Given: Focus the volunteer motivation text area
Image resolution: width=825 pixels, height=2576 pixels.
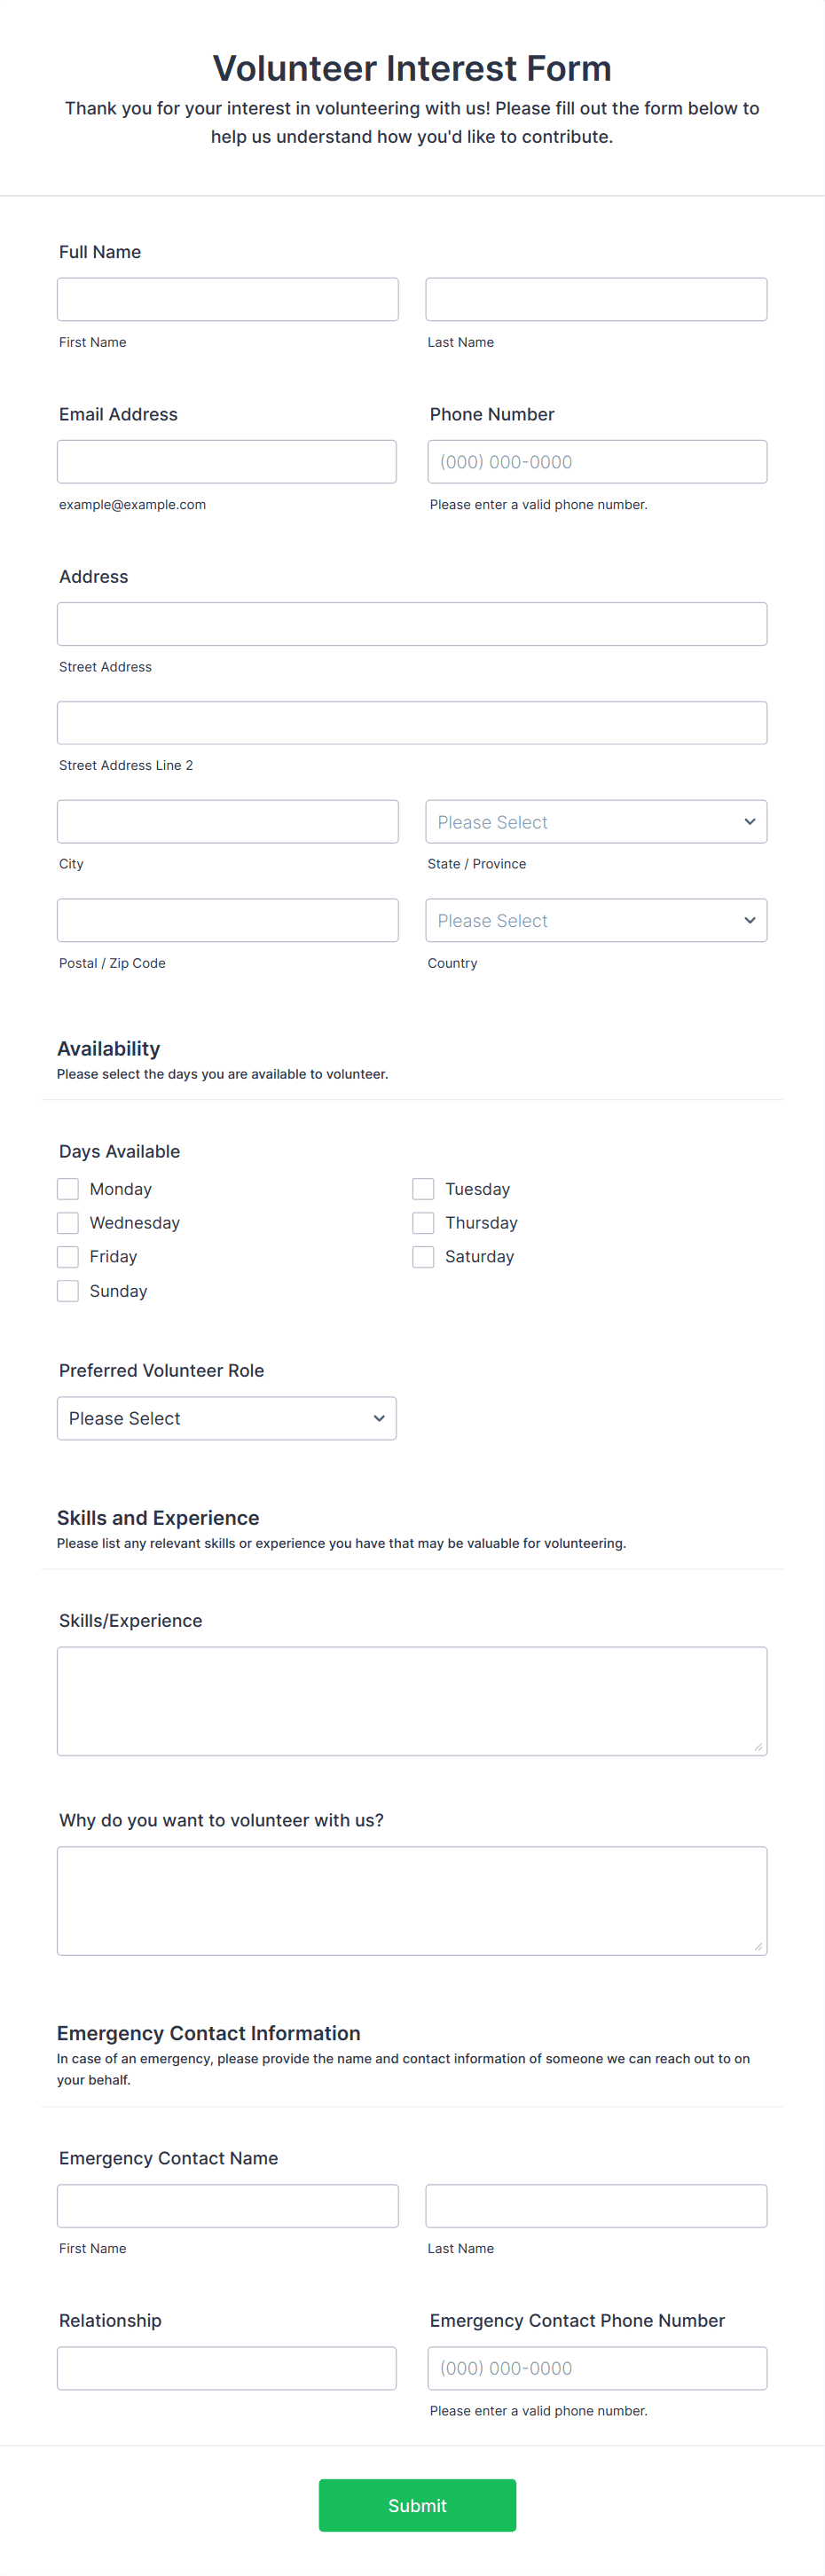Looking at the screenshot, I should point(412,1901).
